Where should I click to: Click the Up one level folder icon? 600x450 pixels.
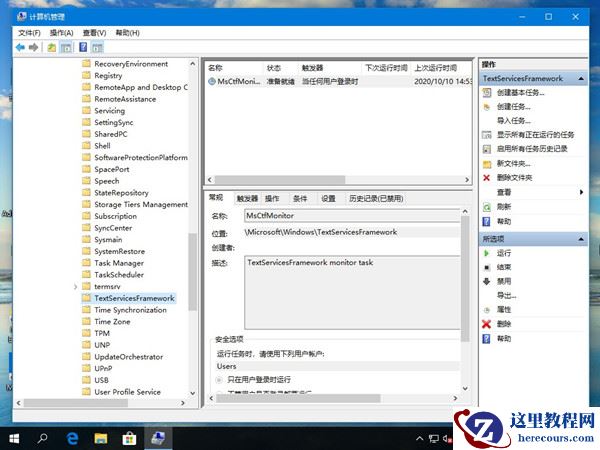tap(52, 47)
